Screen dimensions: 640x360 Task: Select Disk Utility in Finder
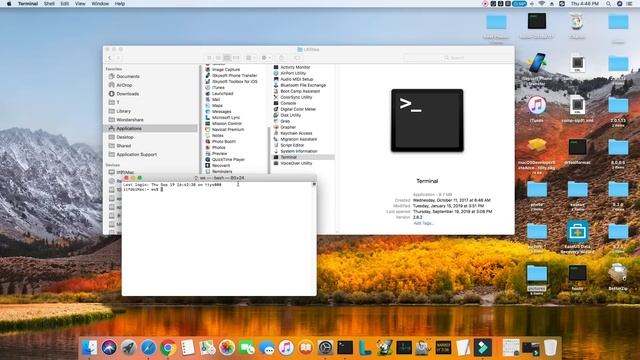tap(291, 115)
